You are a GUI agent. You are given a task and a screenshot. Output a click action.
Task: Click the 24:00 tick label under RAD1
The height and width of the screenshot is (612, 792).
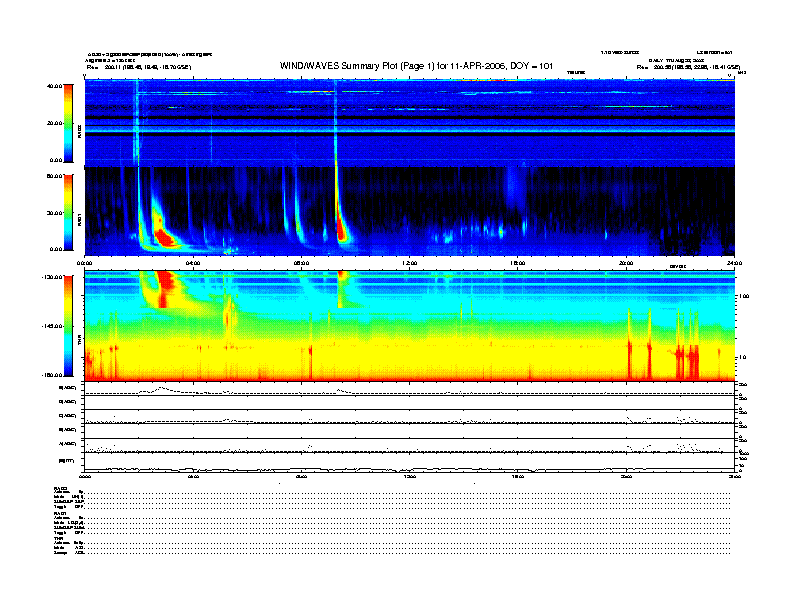click(x=734, y=263)
